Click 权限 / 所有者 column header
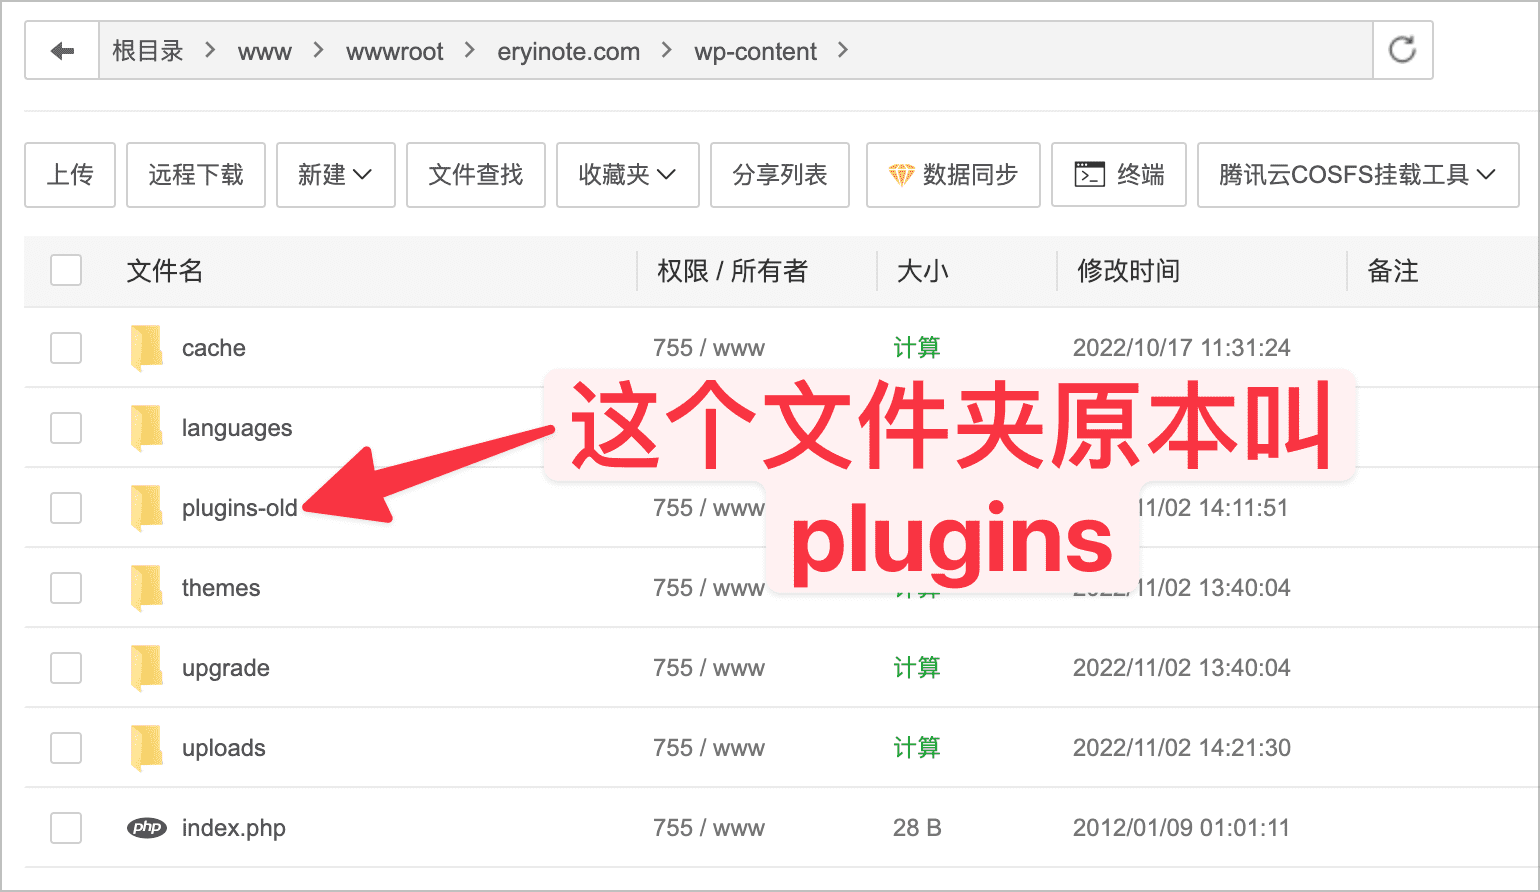Screen dimensions: 1540x892 point(732,270)
